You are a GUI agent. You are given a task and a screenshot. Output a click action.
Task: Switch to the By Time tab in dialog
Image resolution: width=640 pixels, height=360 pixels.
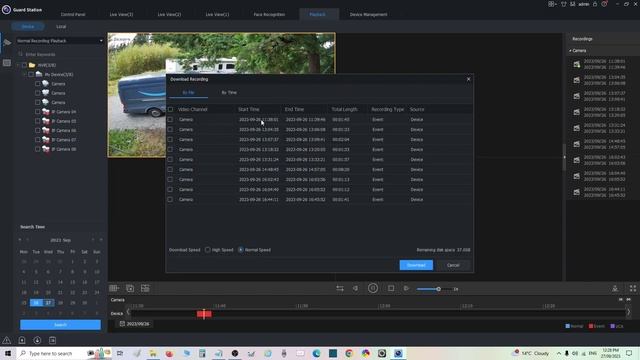point(229,93)
